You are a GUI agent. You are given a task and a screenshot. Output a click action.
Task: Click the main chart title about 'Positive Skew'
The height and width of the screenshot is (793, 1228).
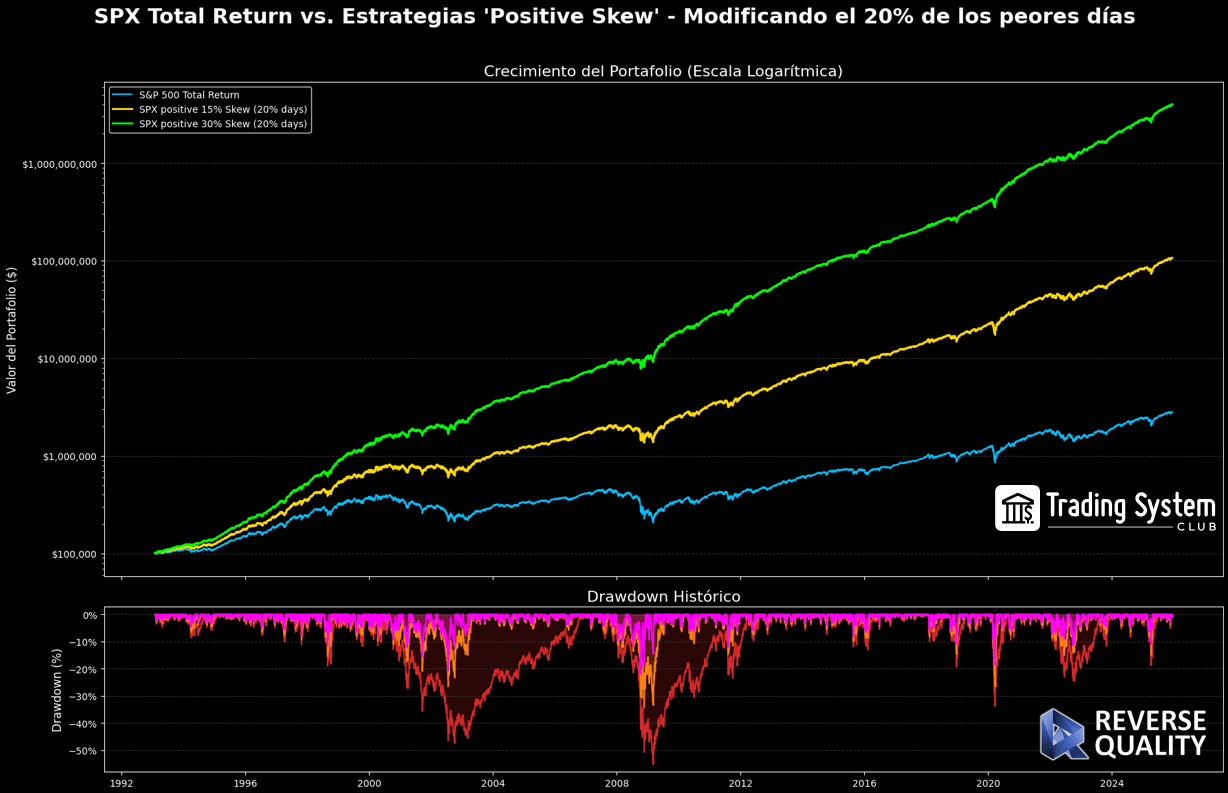point(614,17)
